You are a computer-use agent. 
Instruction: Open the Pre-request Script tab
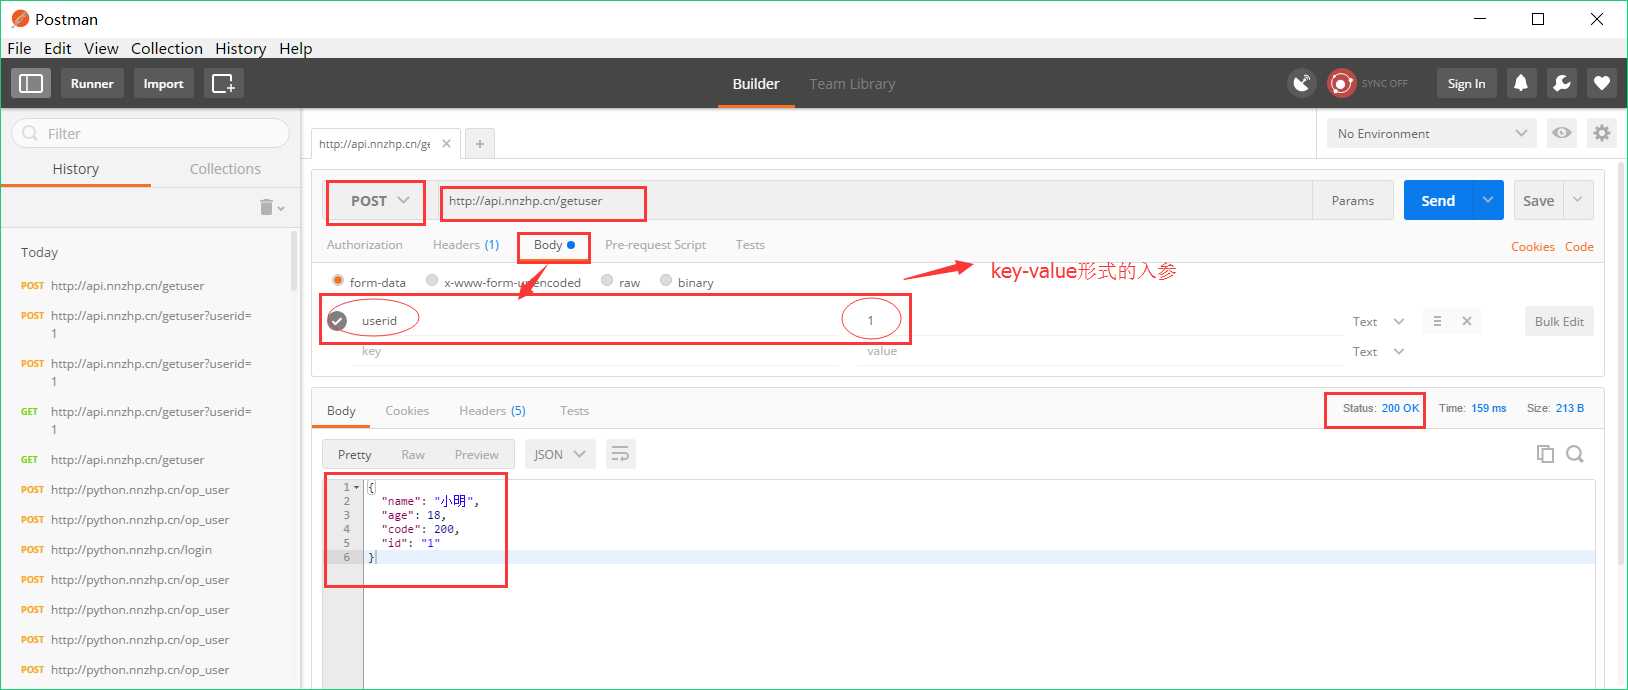(x=655, y=245)
